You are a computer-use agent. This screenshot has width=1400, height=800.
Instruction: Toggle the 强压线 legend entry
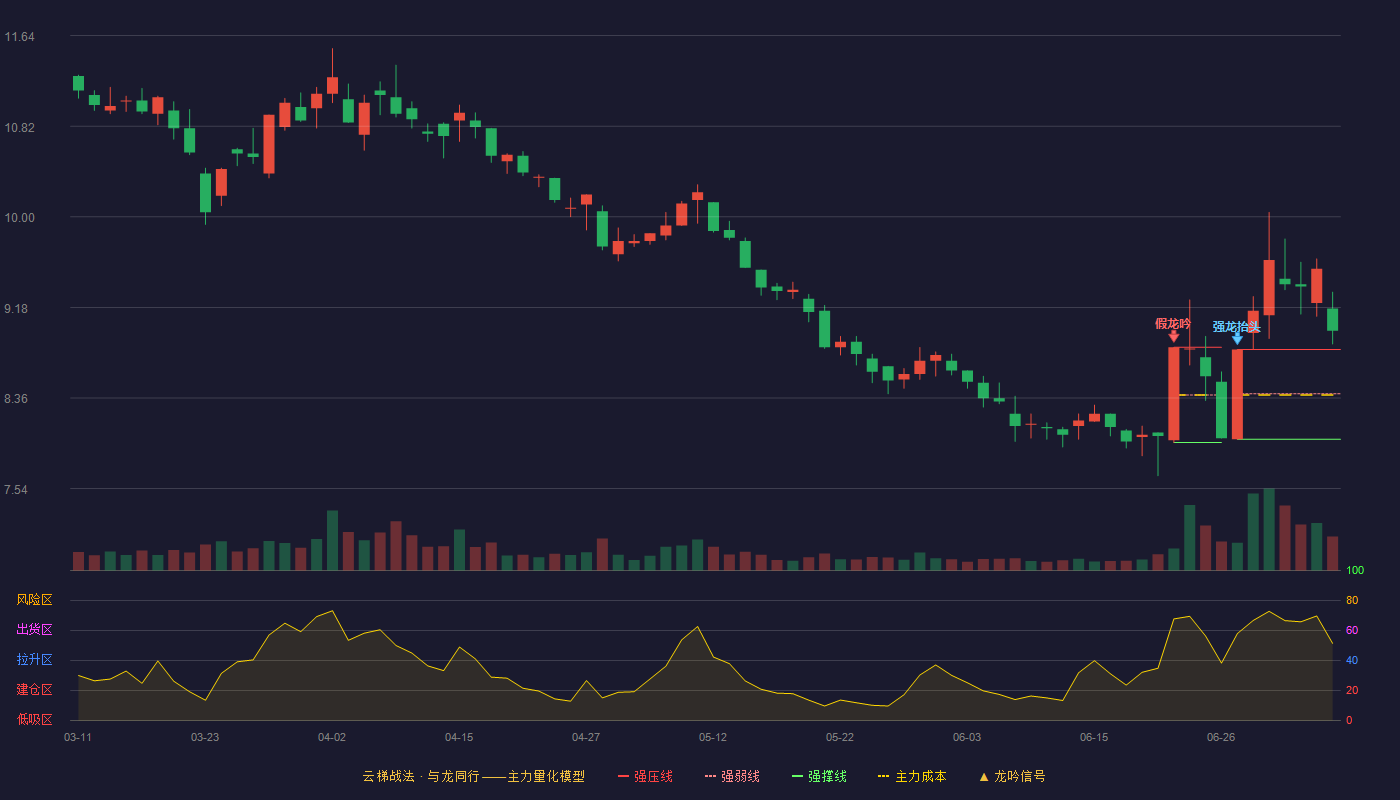[x=645, y=776]
